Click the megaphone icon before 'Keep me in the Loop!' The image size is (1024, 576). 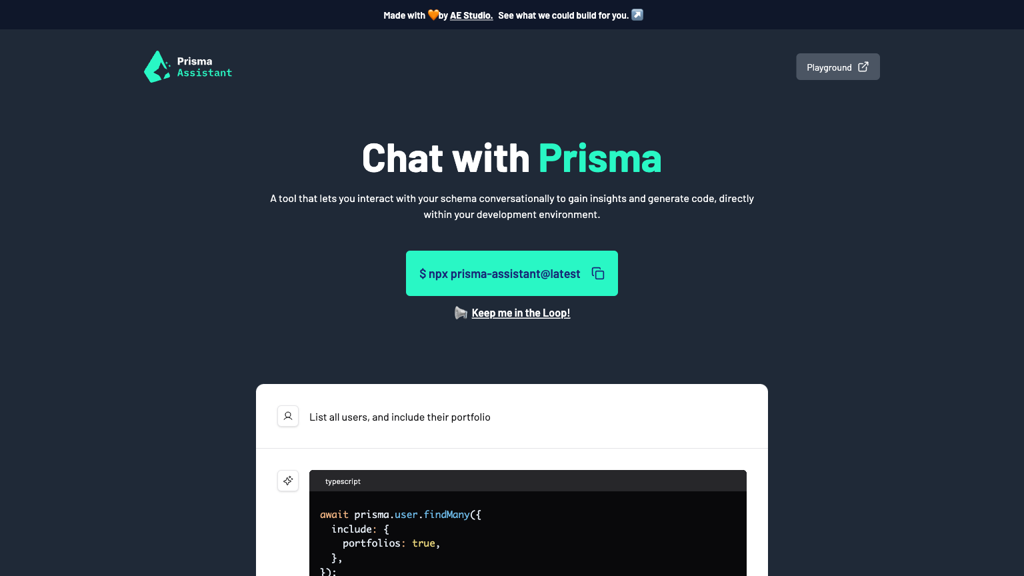tap(461, 312)
